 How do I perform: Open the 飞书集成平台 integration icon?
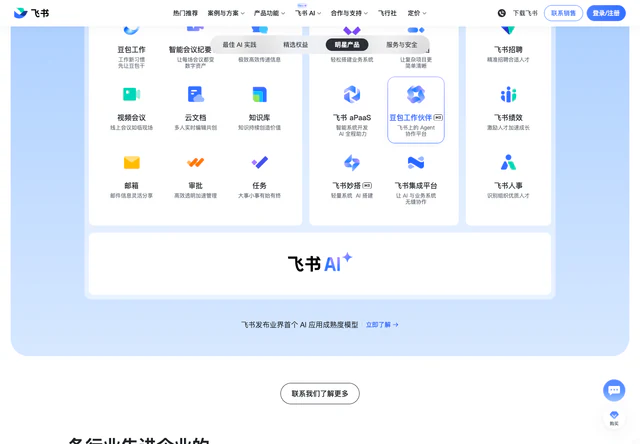416,162
